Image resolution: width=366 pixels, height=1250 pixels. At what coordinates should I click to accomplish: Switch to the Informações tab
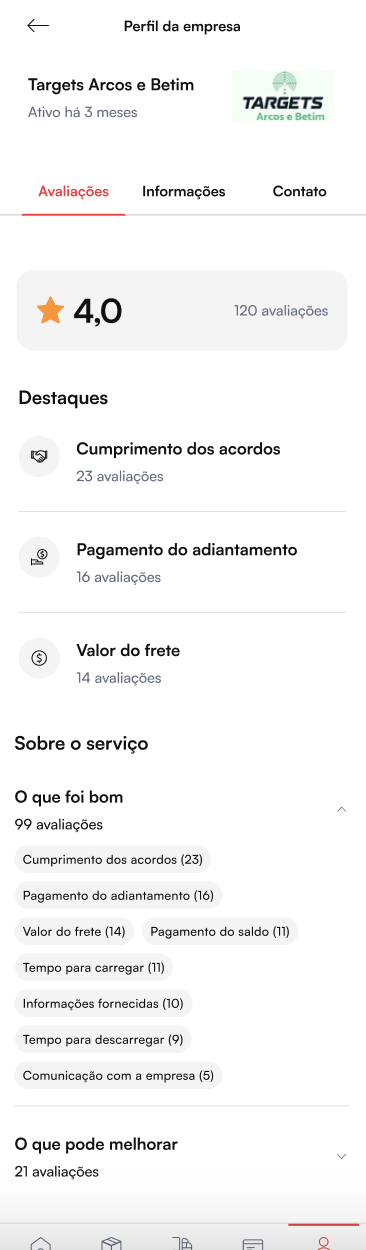point(184,191)
